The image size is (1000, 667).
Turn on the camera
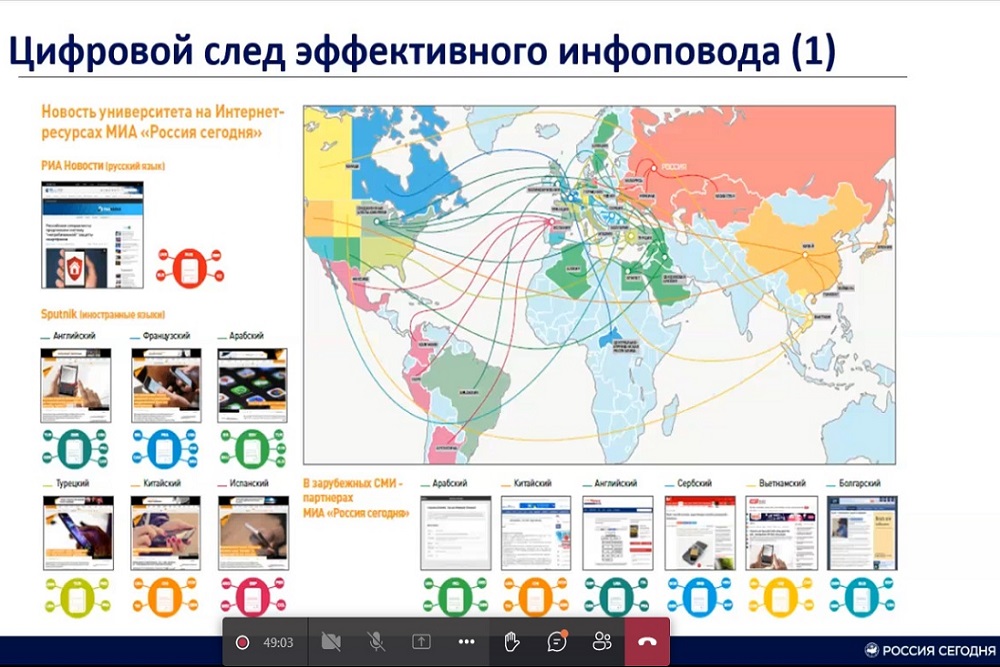(331, 642)
